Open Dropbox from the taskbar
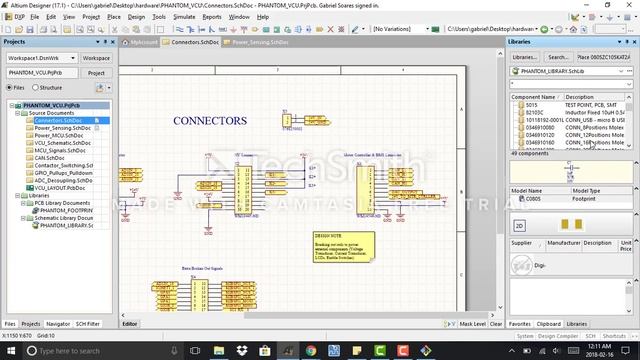The image size is (640, 360). click(242, 351)
